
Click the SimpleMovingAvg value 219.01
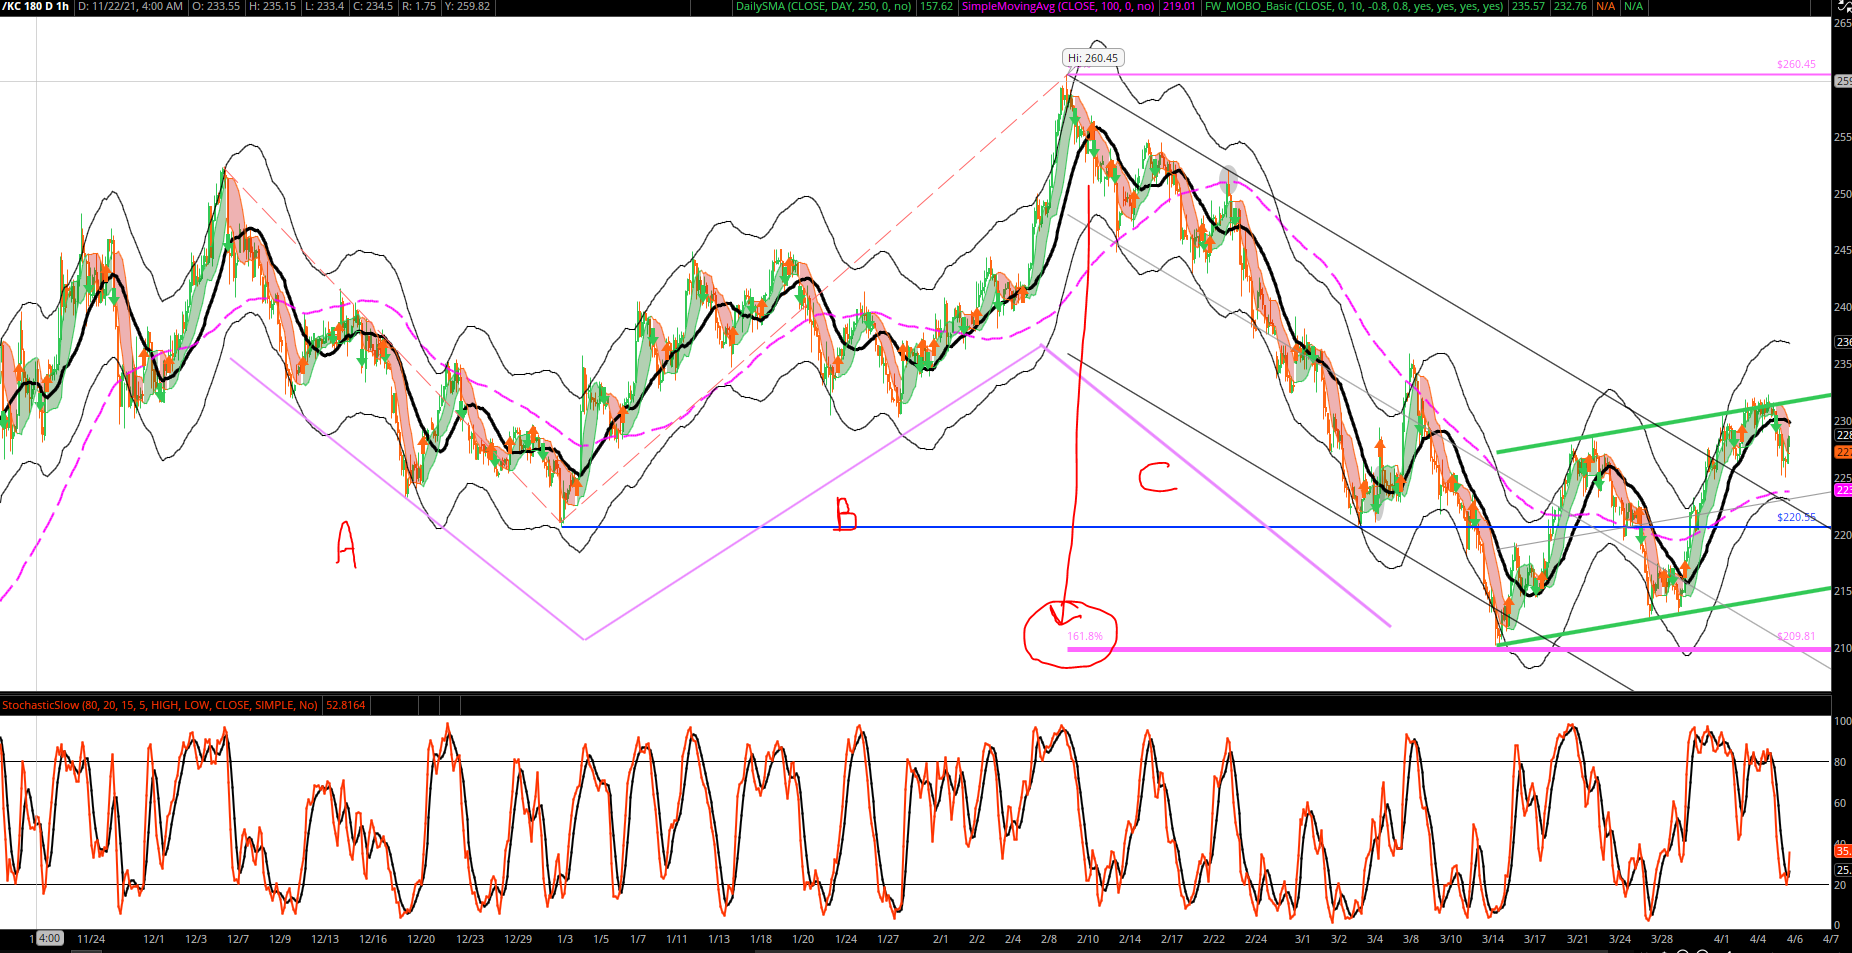click(x=1180, y=6)
